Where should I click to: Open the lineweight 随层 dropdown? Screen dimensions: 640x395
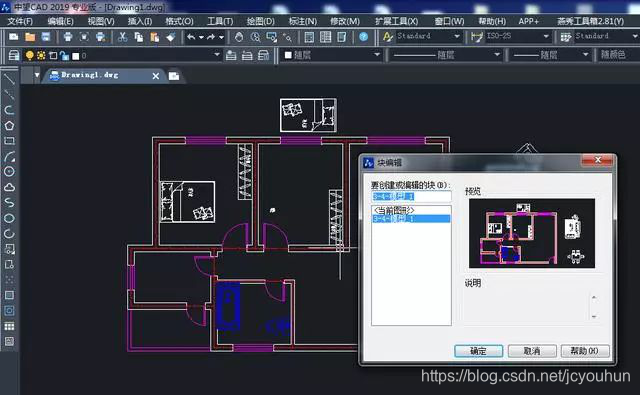coord(586,54)
